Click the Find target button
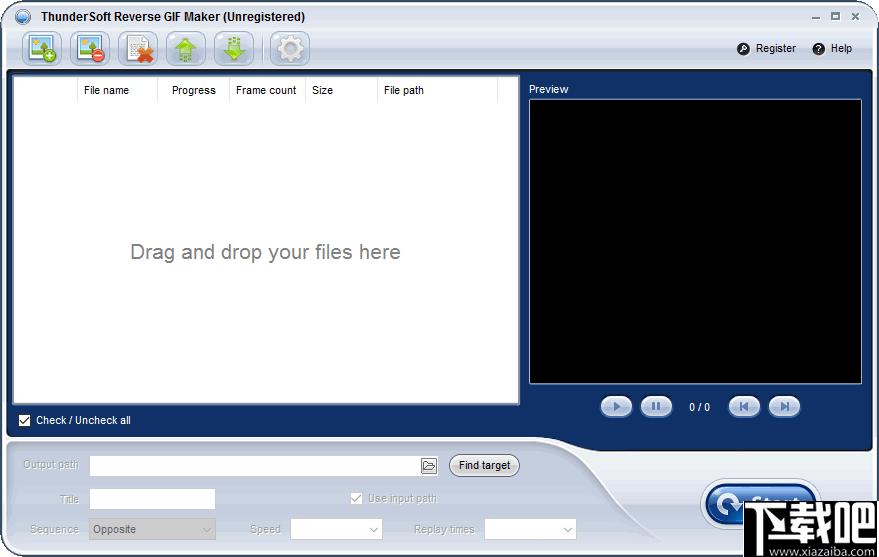Viewport: 879px width, 557px height. pos(484,466)
